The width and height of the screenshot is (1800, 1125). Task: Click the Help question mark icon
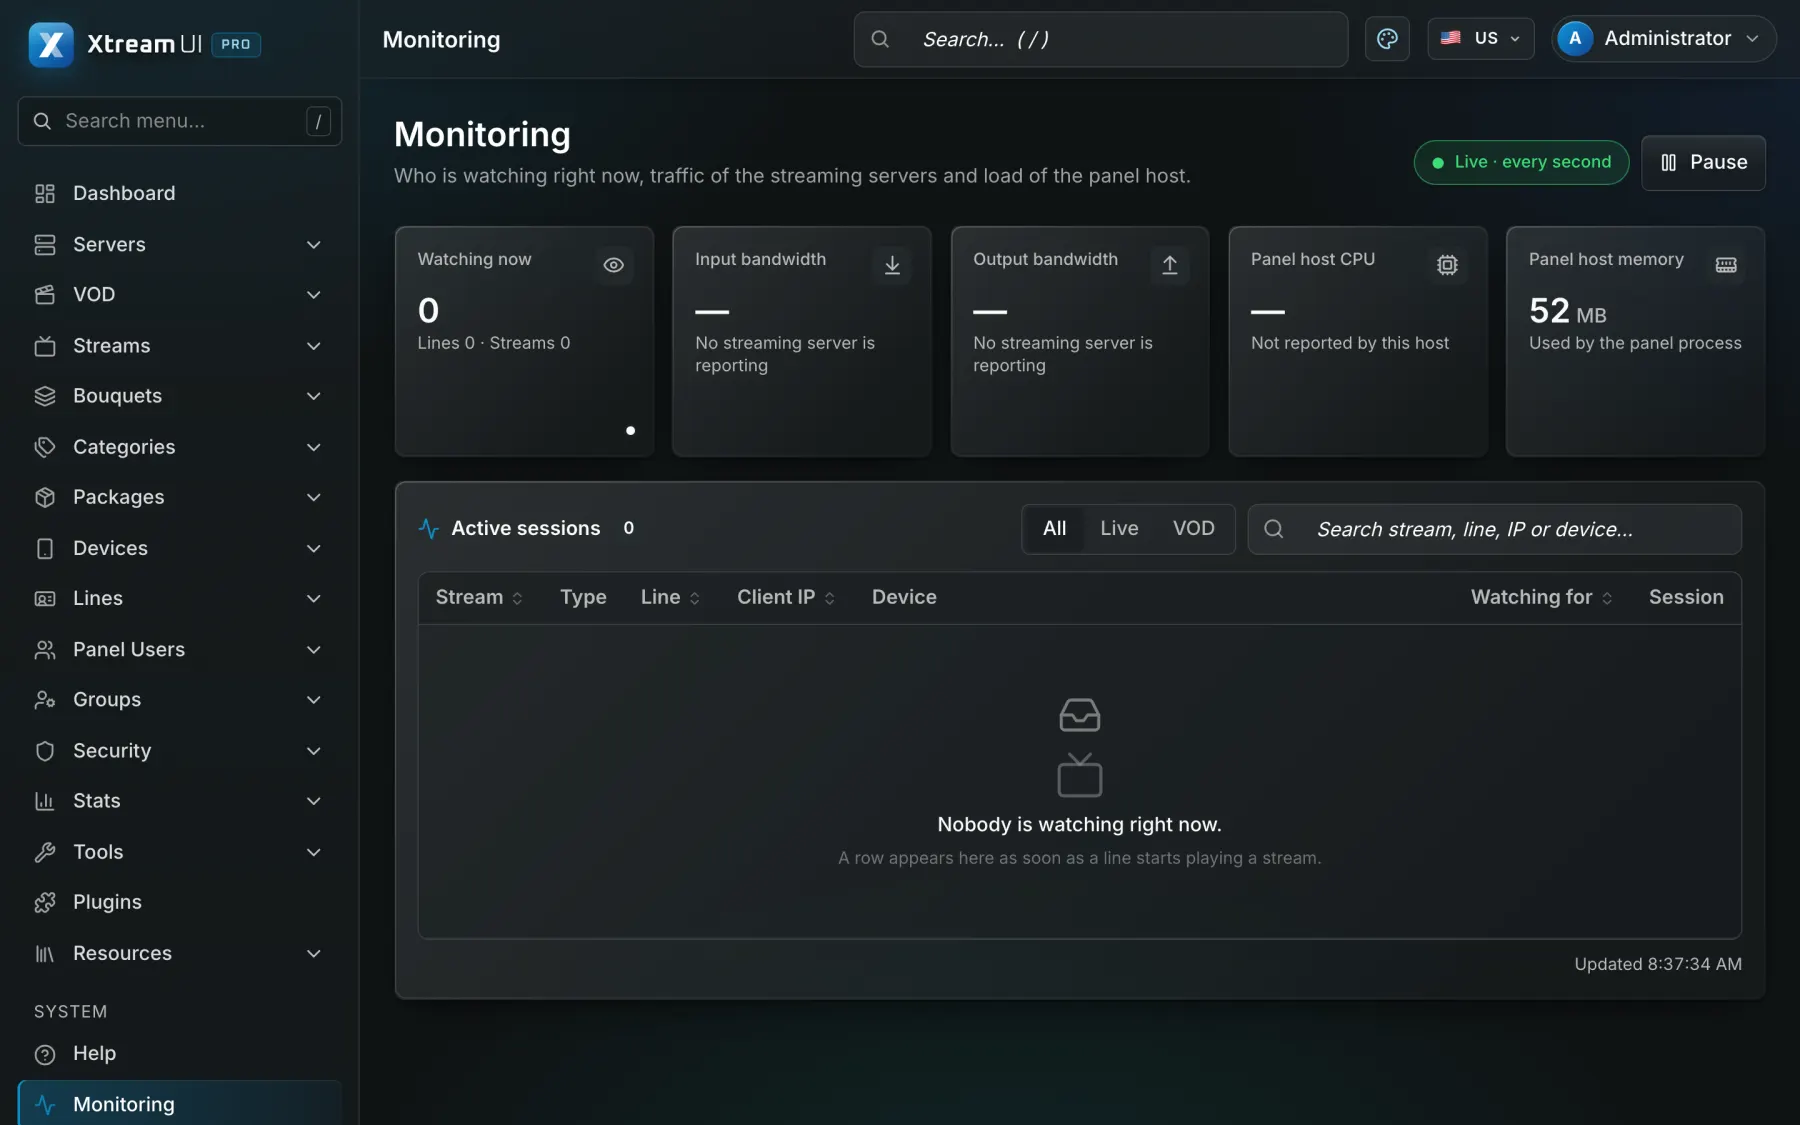pyautogui.click(x=45, y=1054)
